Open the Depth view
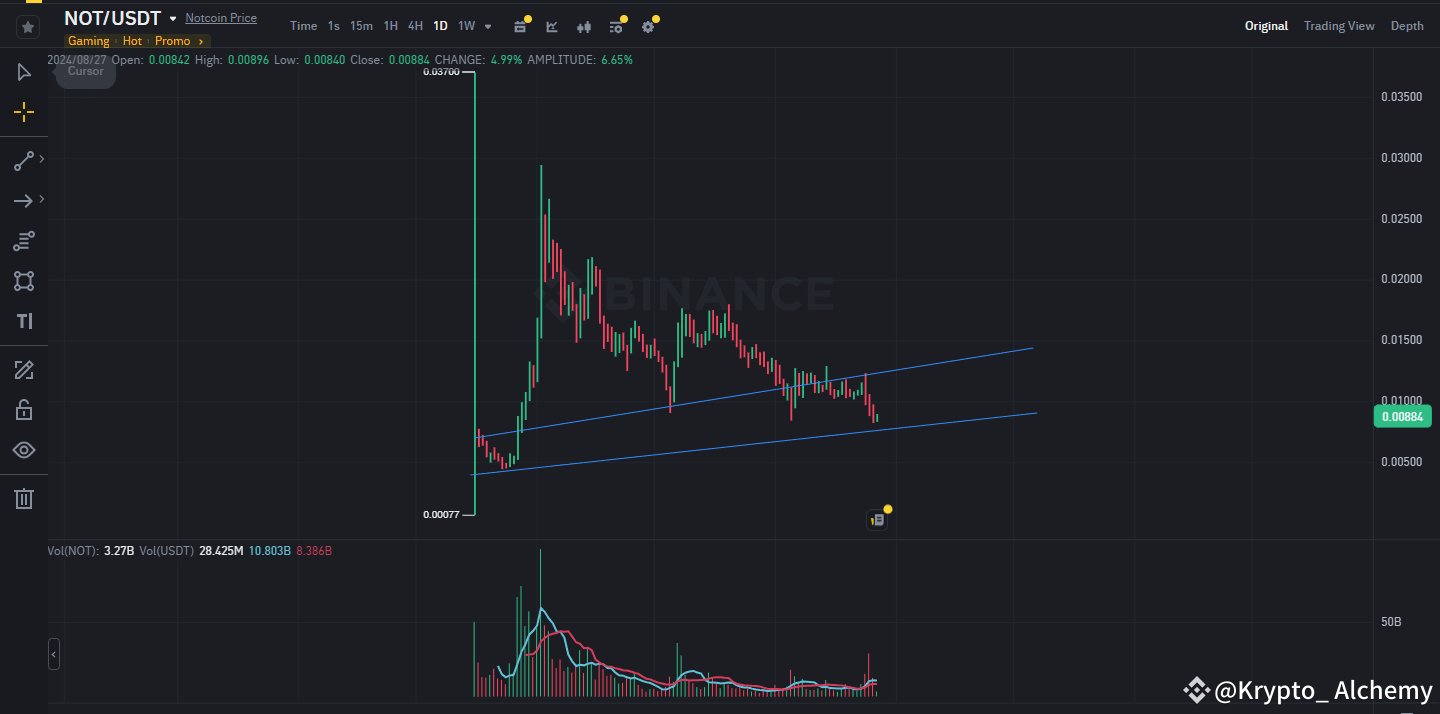Viewport: 1440px width, 714px height. pos(1407,25)
